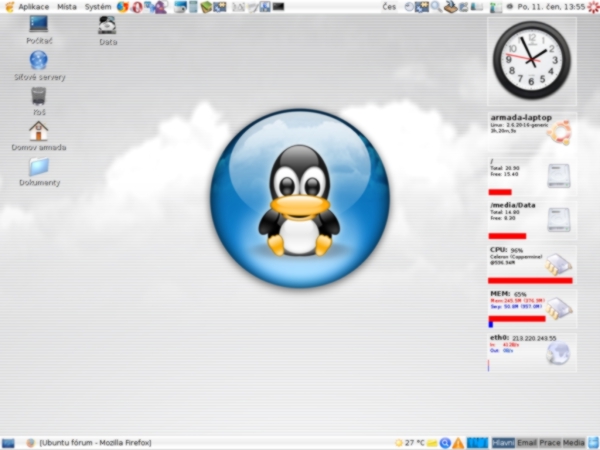This screenshot has height=450, width=600.
Task: Click the /media/Data disk icon
Action: coord(559,220)
